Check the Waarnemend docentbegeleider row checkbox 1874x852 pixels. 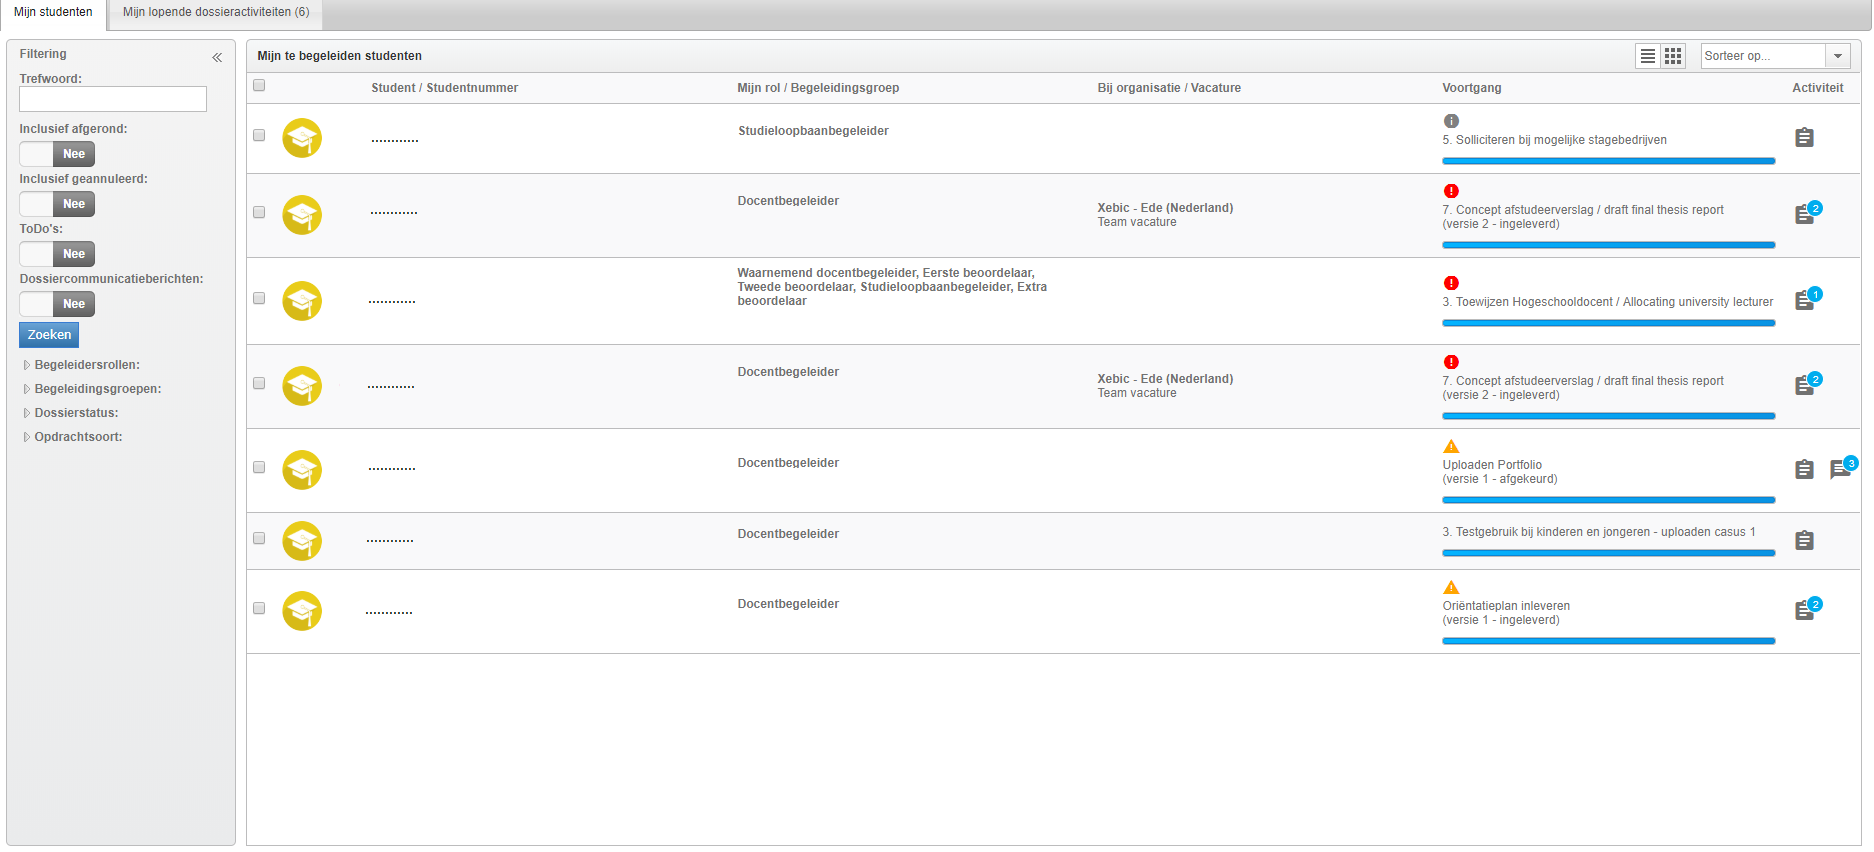pos(259,298)
